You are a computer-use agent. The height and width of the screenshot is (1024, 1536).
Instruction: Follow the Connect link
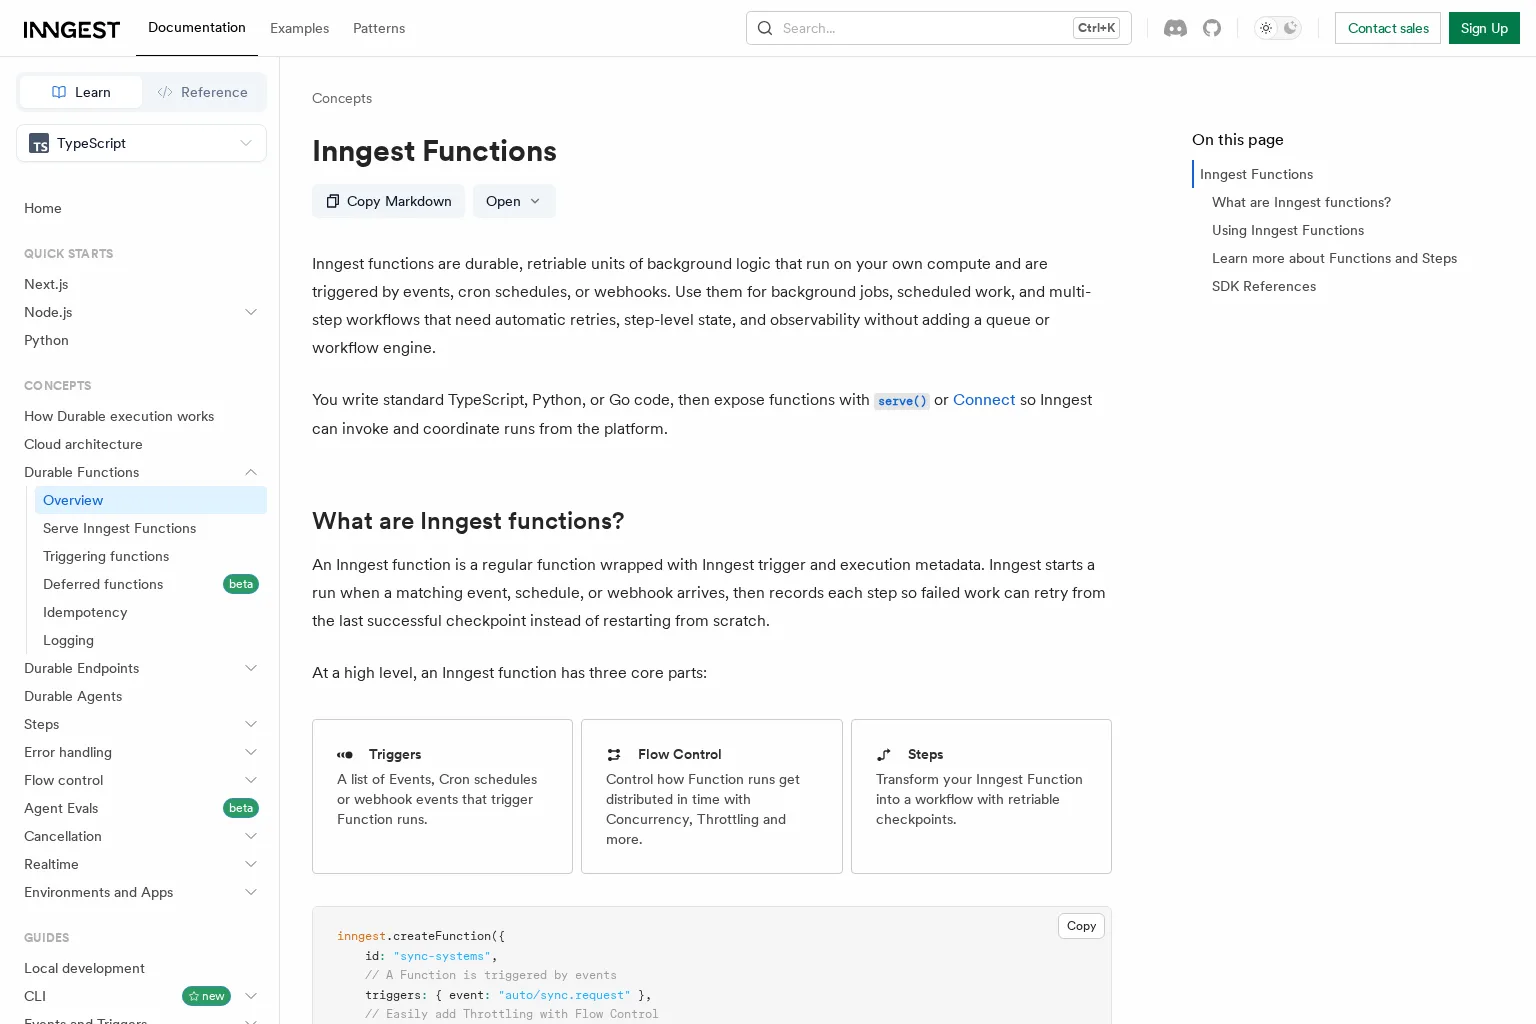(x=984, y=400)
